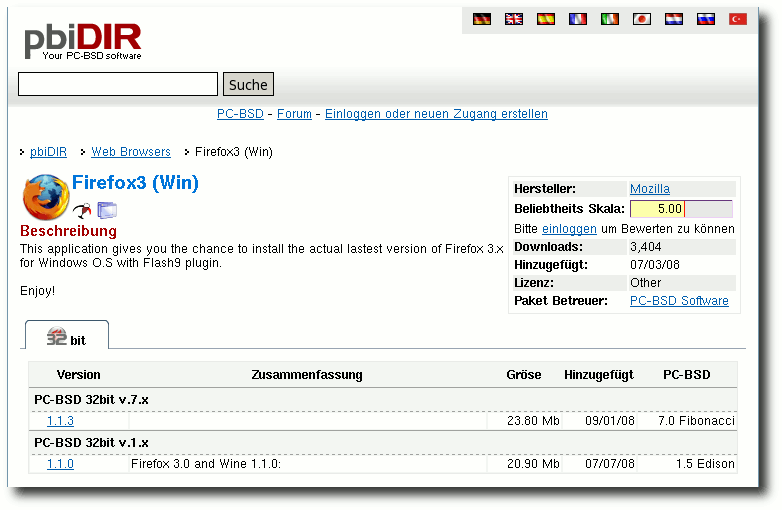The image size is (782, 510).
Task: Focus the search text field
Action: [118, 84]
